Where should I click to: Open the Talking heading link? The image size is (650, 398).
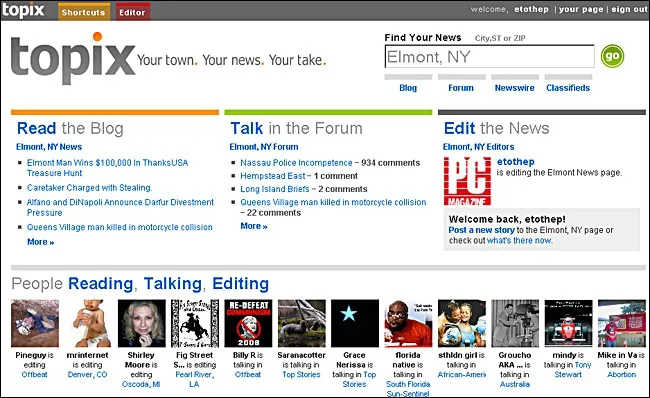[172, 284]
